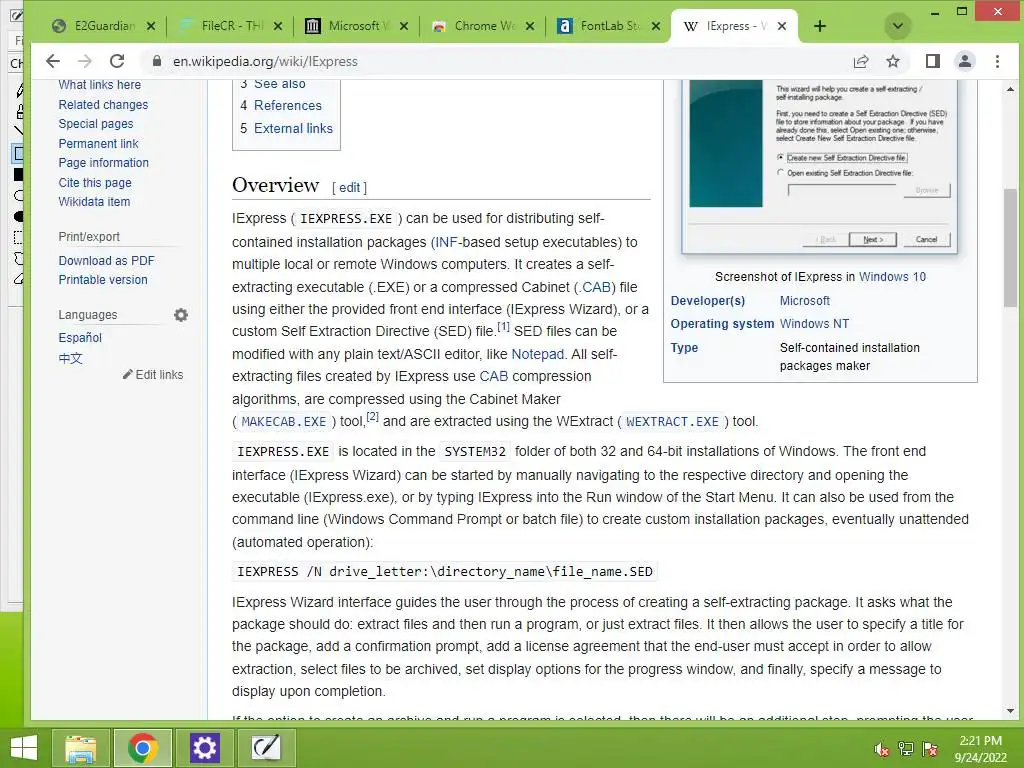The image size is (1024, 768).
Task: Open a new browser tab
Action: coord(820,26)
